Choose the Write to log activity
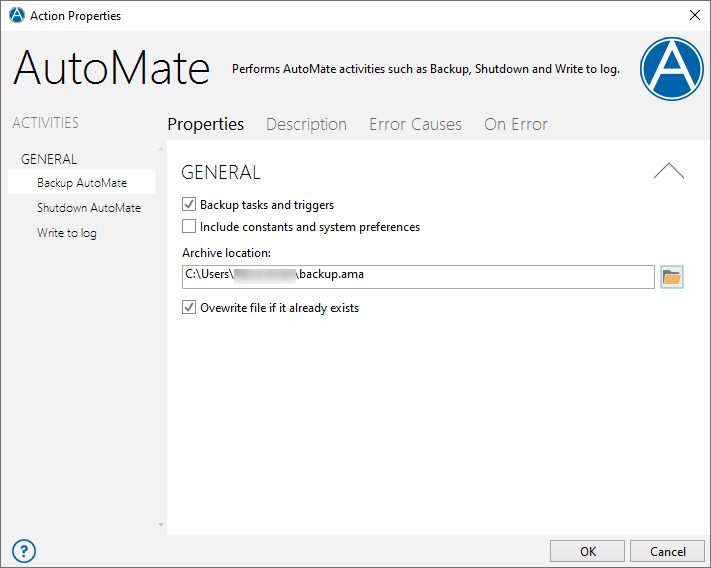Viewport: 711px width, 568px height. [67, 233]
